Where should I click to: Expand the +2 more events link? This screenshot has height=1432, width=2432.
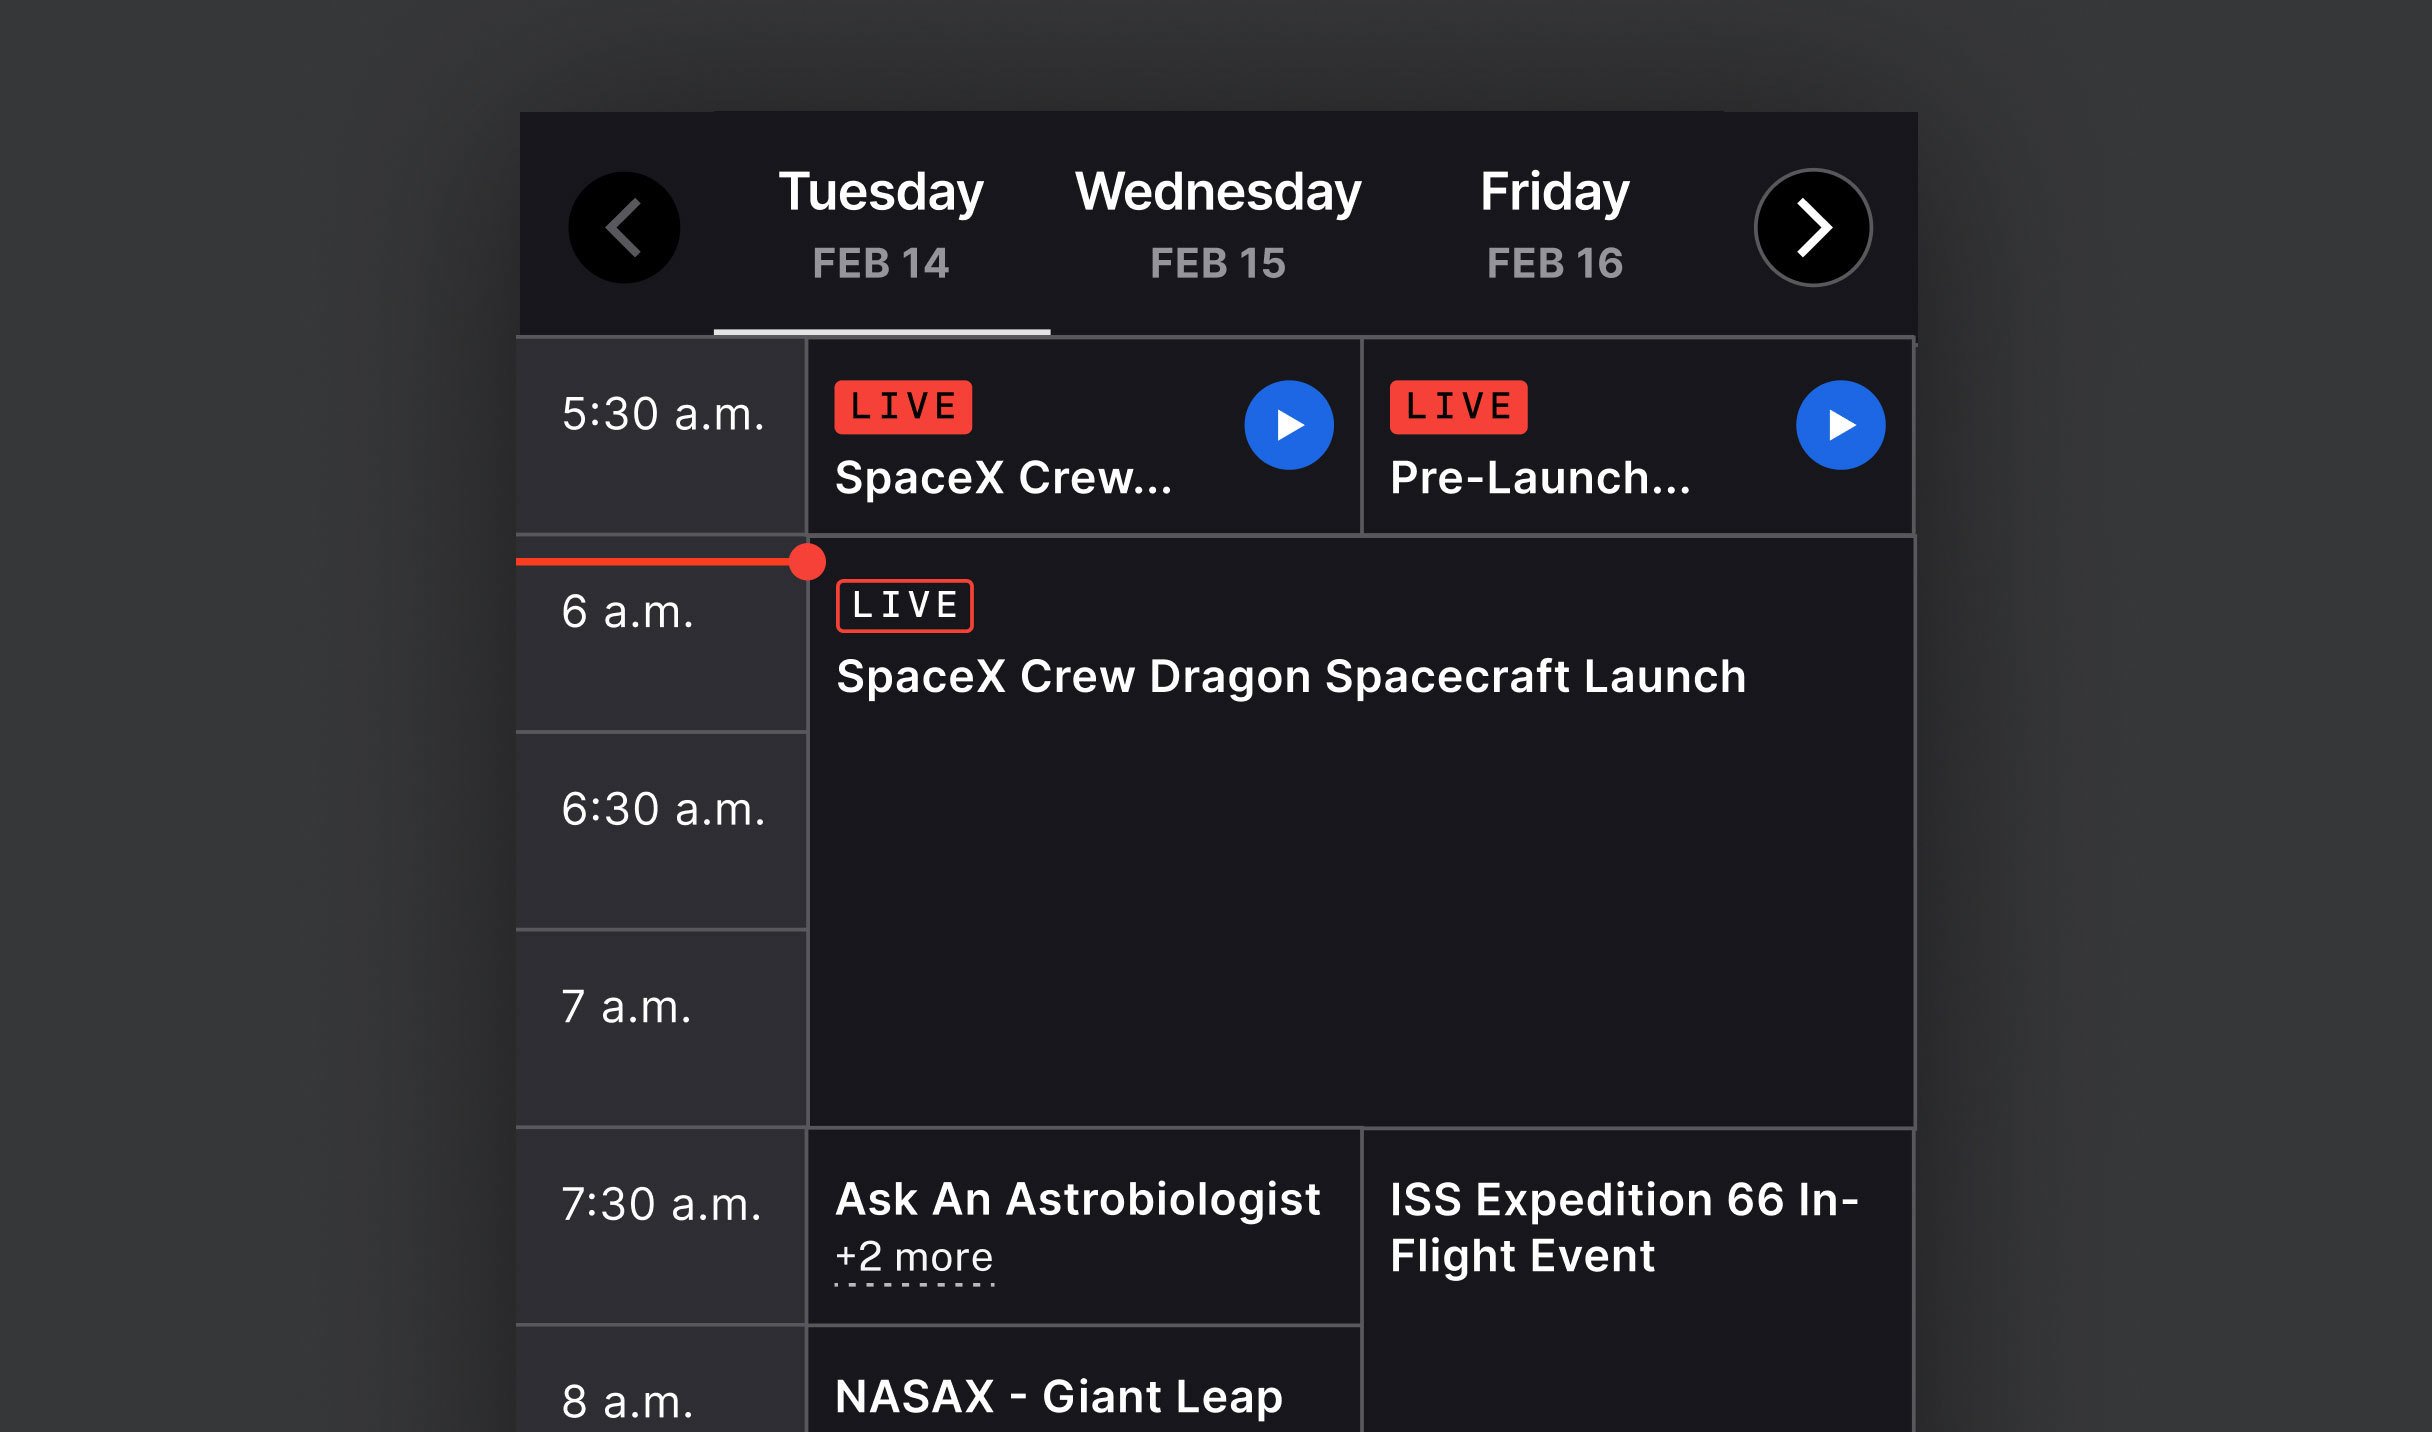pyautogui.click(x=914, y=1258)
